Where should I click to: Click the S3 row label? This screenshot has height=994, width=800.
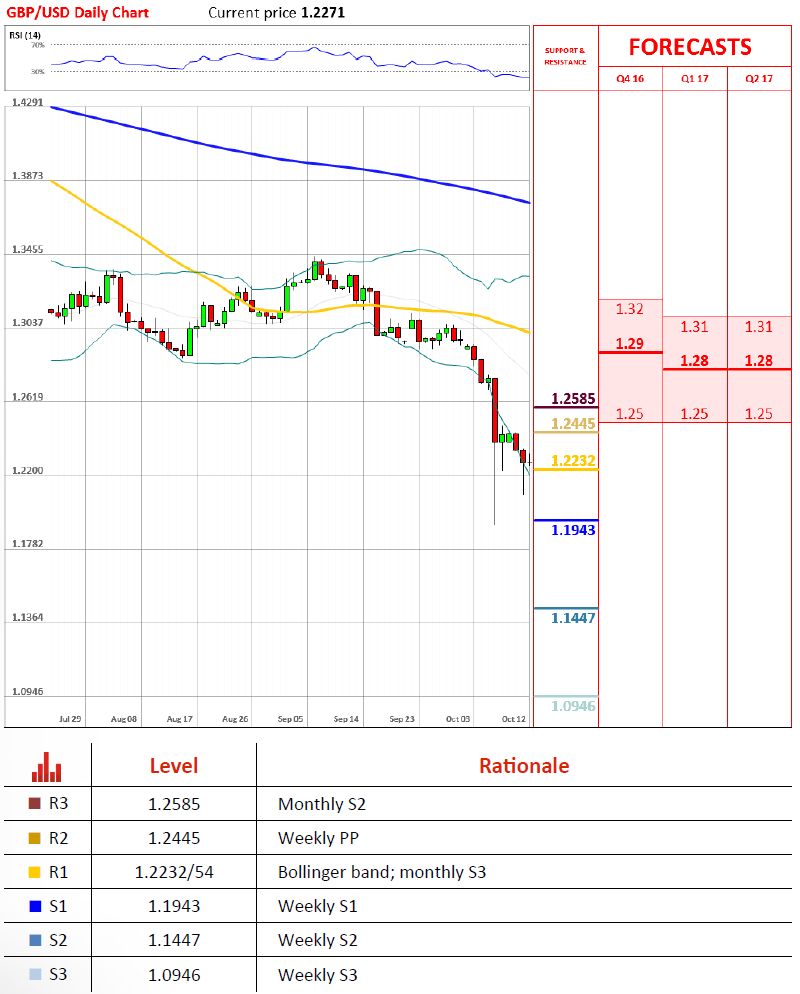[x=58, y=974]
